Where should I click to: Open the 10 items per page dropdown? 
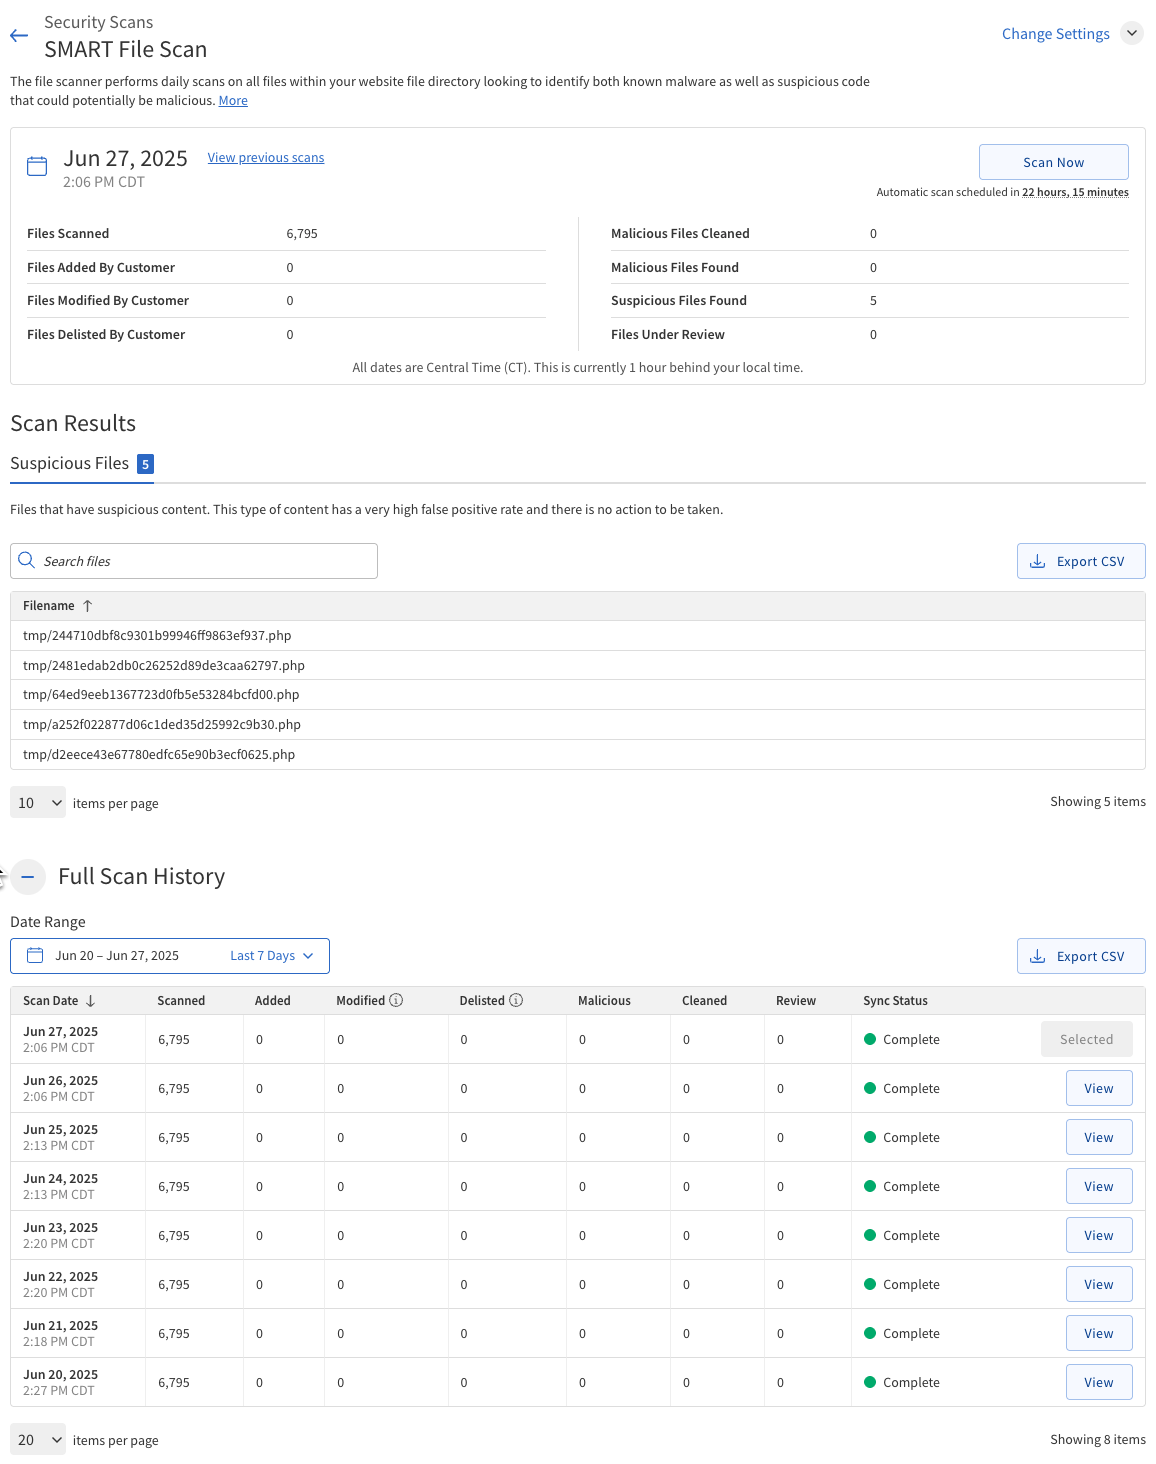point(38,802)
